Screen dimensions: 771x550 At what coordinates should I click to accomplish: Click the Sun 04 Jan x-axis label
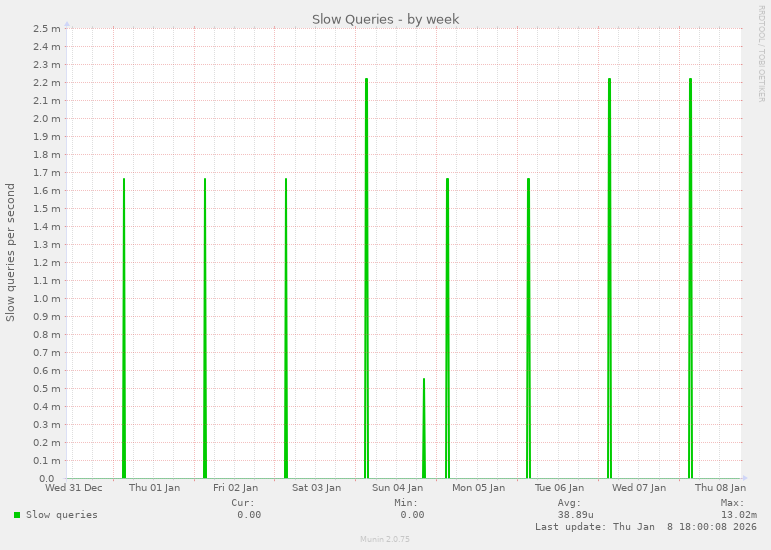(x=397, y=488)
